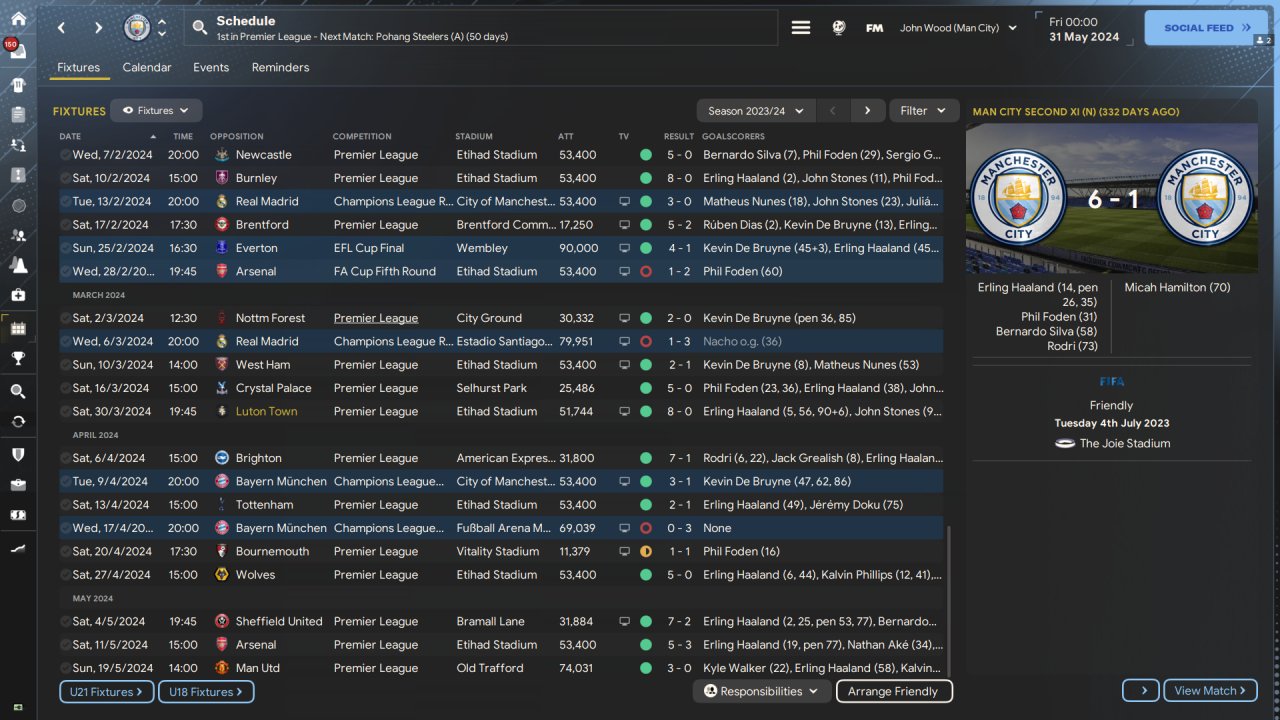Open the hamburger menu in the top bar
Viewport: 1280px width, 720px height.
pos(801,28)
